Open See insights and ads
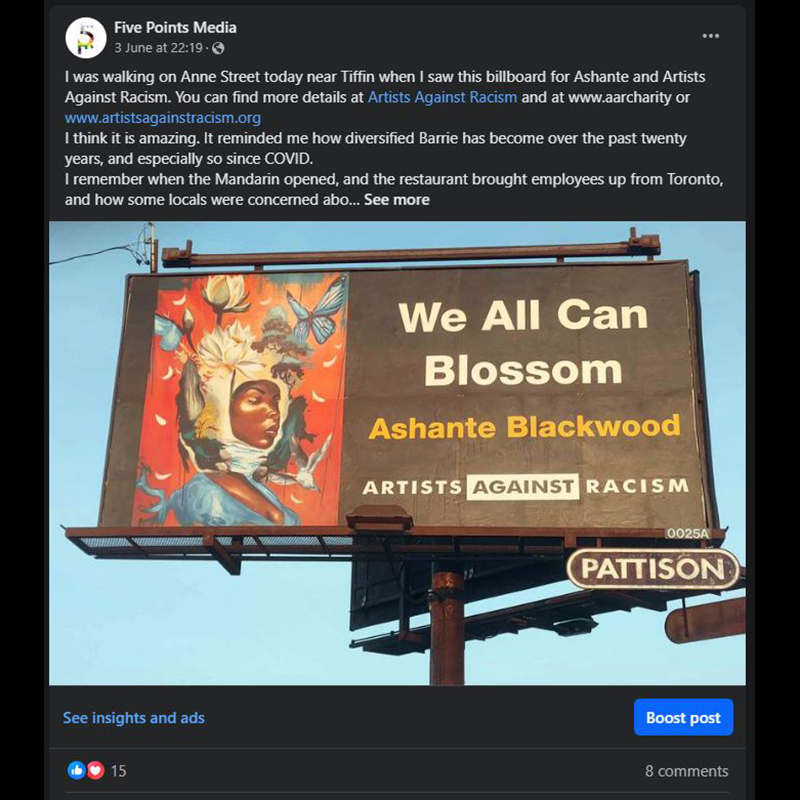 (134, 718)
